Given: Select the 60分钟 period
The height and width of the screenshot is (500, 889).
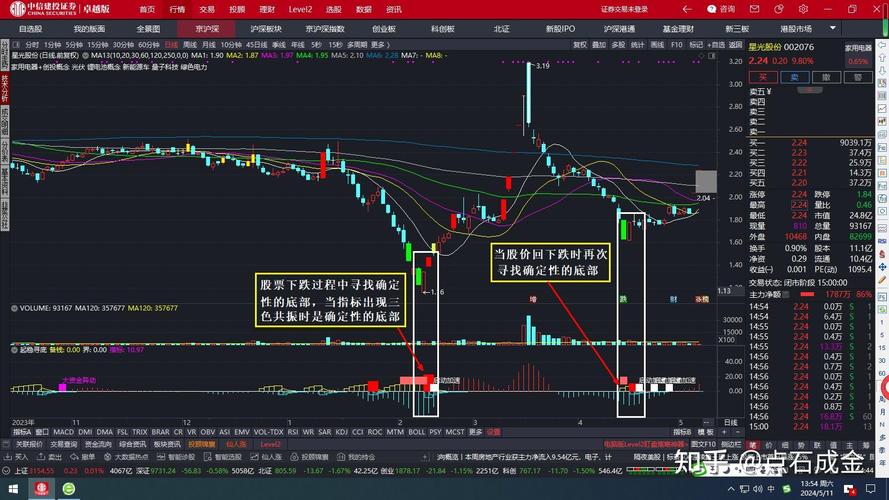Looking at the screenshot, I should pyautogui.click(x=149, y=45).
